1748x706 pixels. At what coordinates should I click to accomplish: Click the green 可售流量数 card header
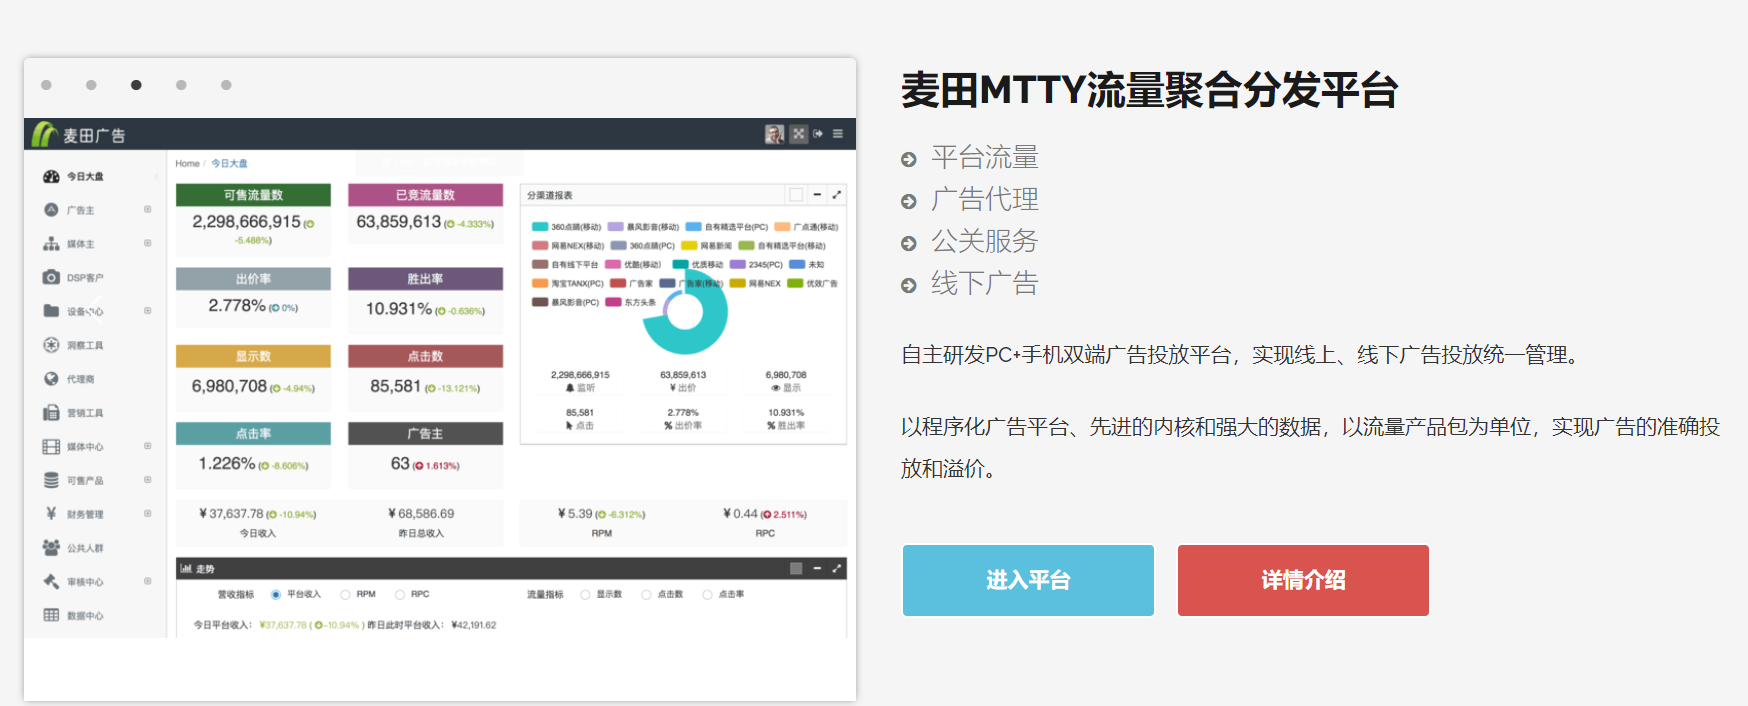253,195
